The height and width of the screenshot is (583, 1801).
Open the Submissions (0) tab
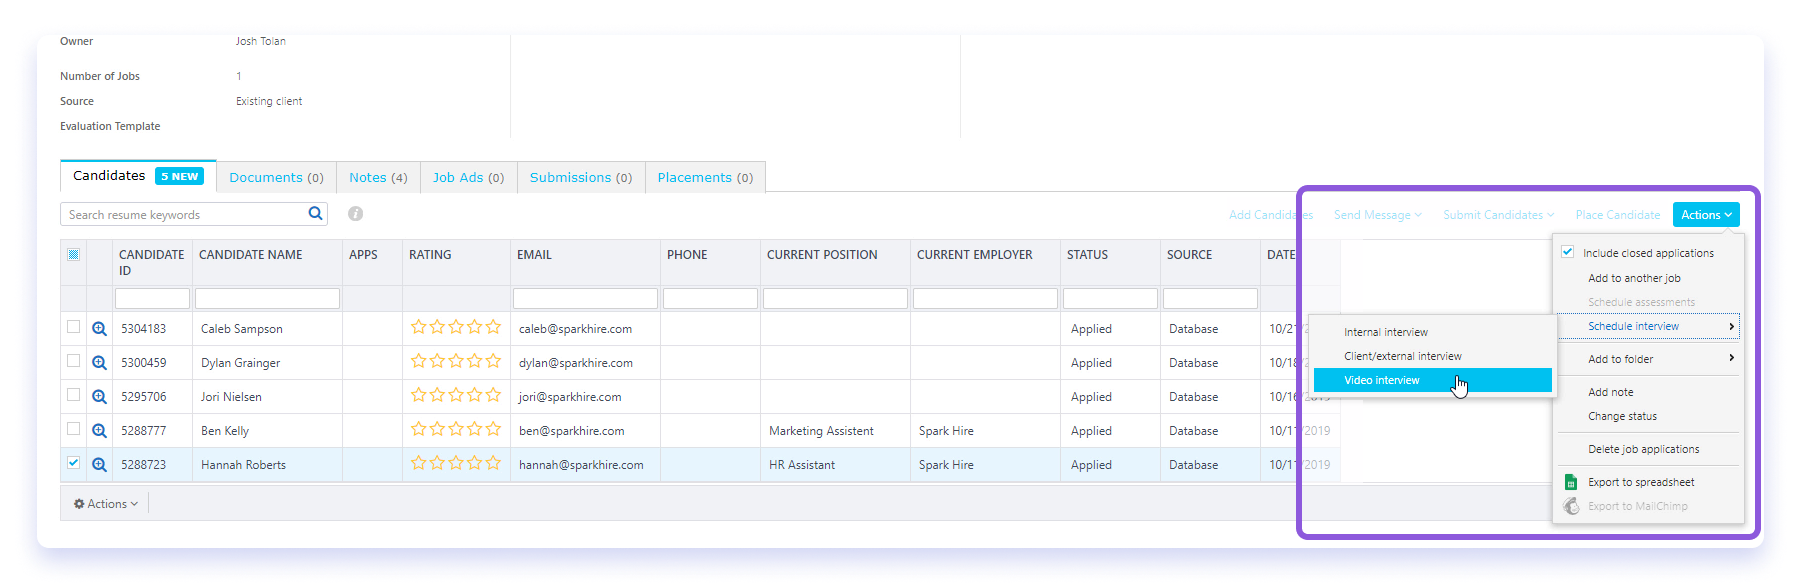[x=581, y=177]
